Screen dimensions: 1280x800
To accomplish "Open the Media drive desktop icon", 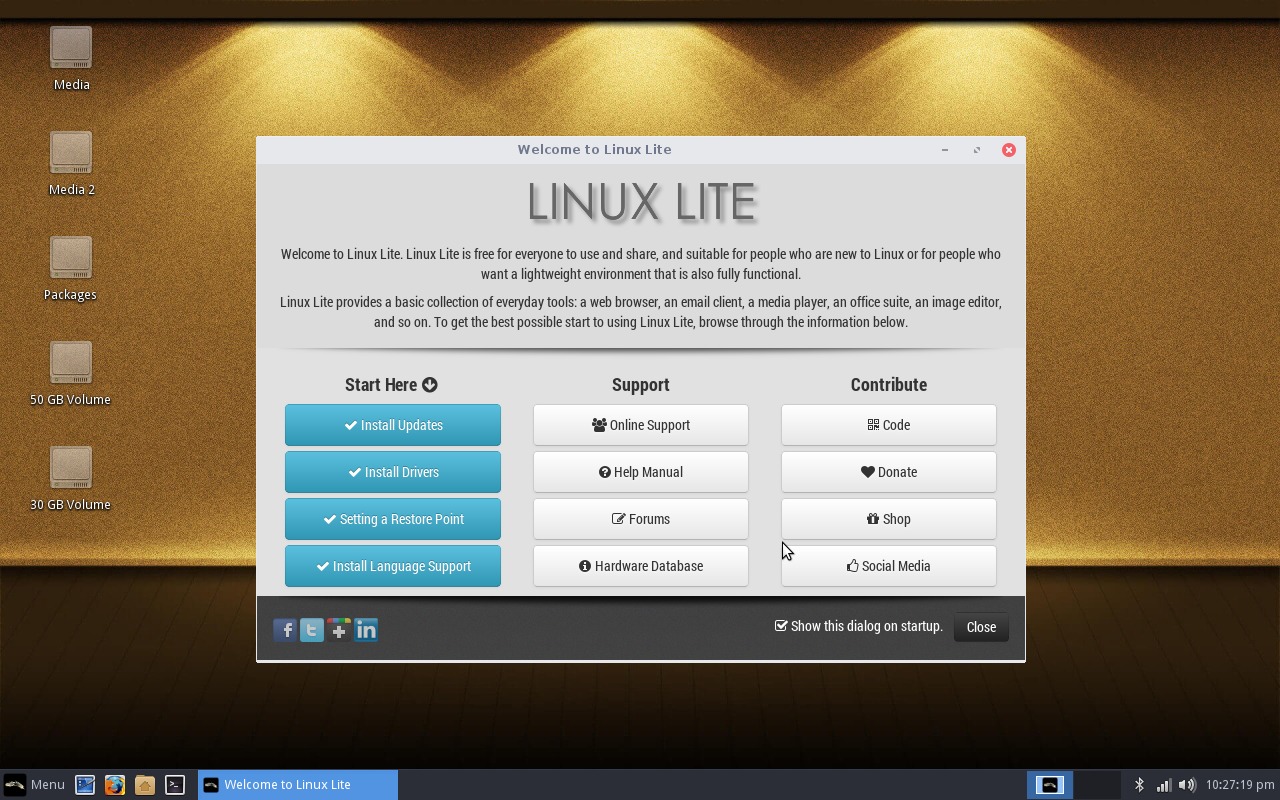I will 71,59.
